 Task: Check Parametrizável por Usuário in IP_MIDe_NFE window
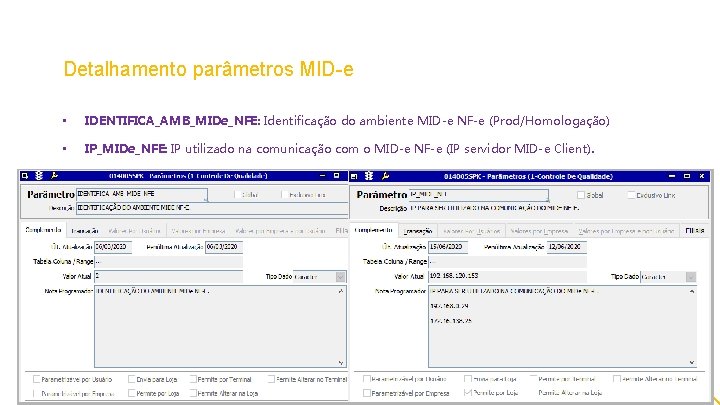(x=366, y=379)
